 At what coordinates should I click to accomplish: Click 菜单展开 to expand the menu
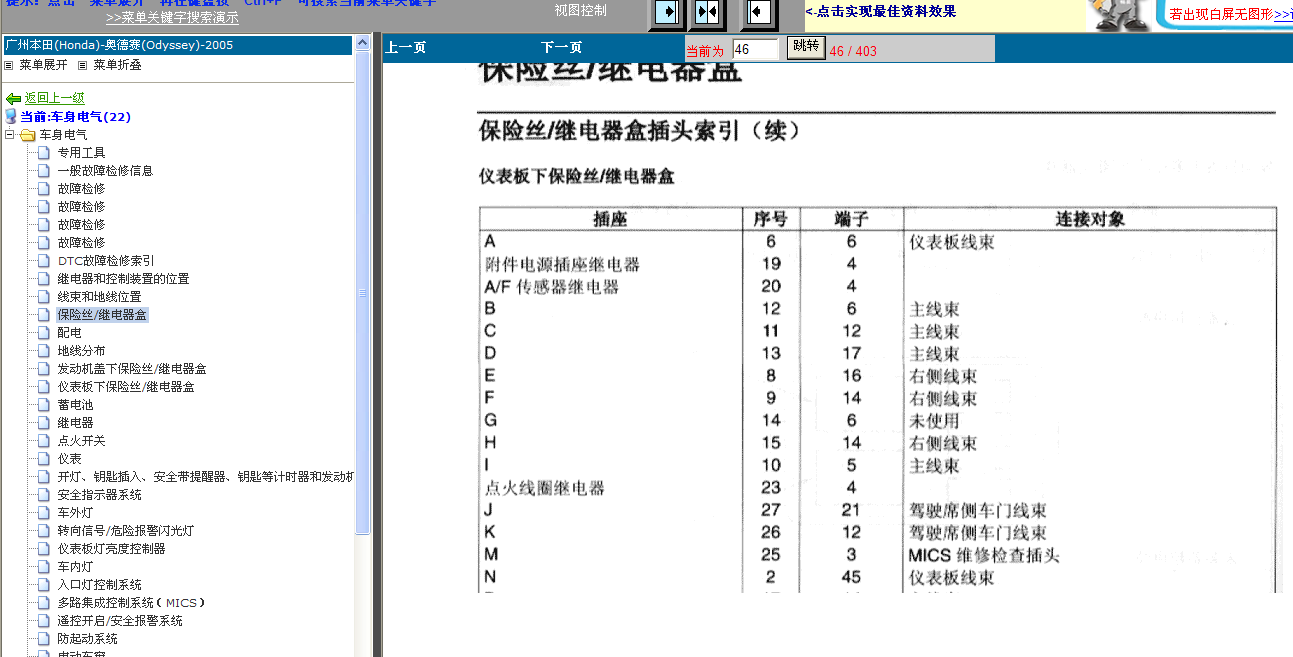pos(44,65)
